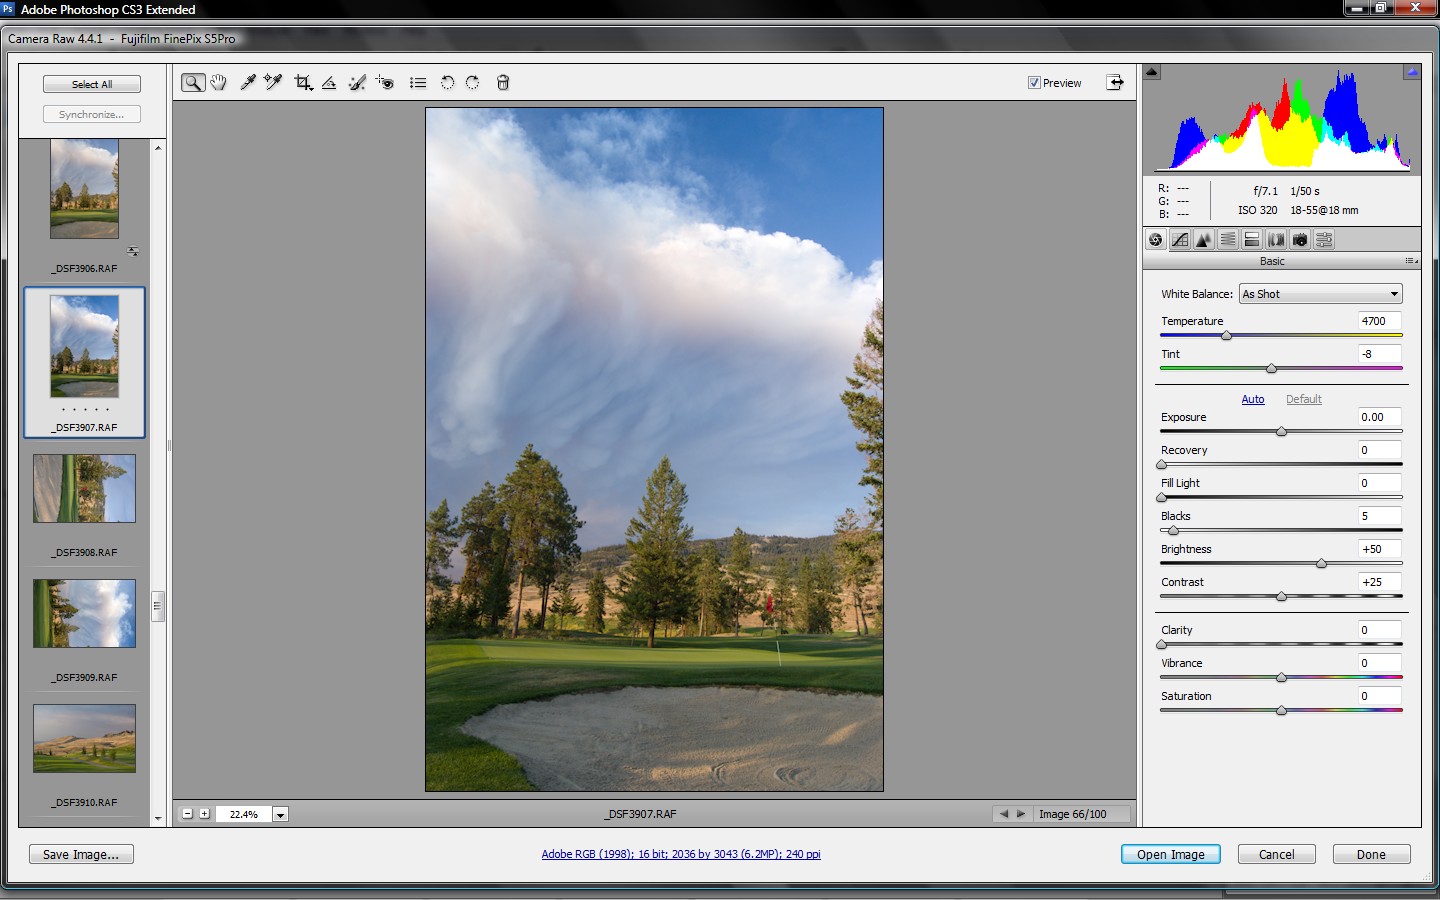
Task: Click filmstrip scrollbar down arrow
Action: [x=158, y=819]
